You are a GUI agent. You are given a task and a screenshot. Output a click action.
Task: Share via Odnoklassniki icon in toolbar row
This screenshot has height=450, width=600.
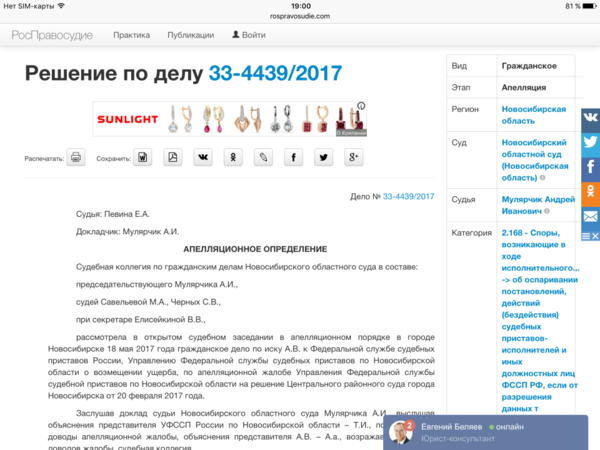tap(233, 158)
